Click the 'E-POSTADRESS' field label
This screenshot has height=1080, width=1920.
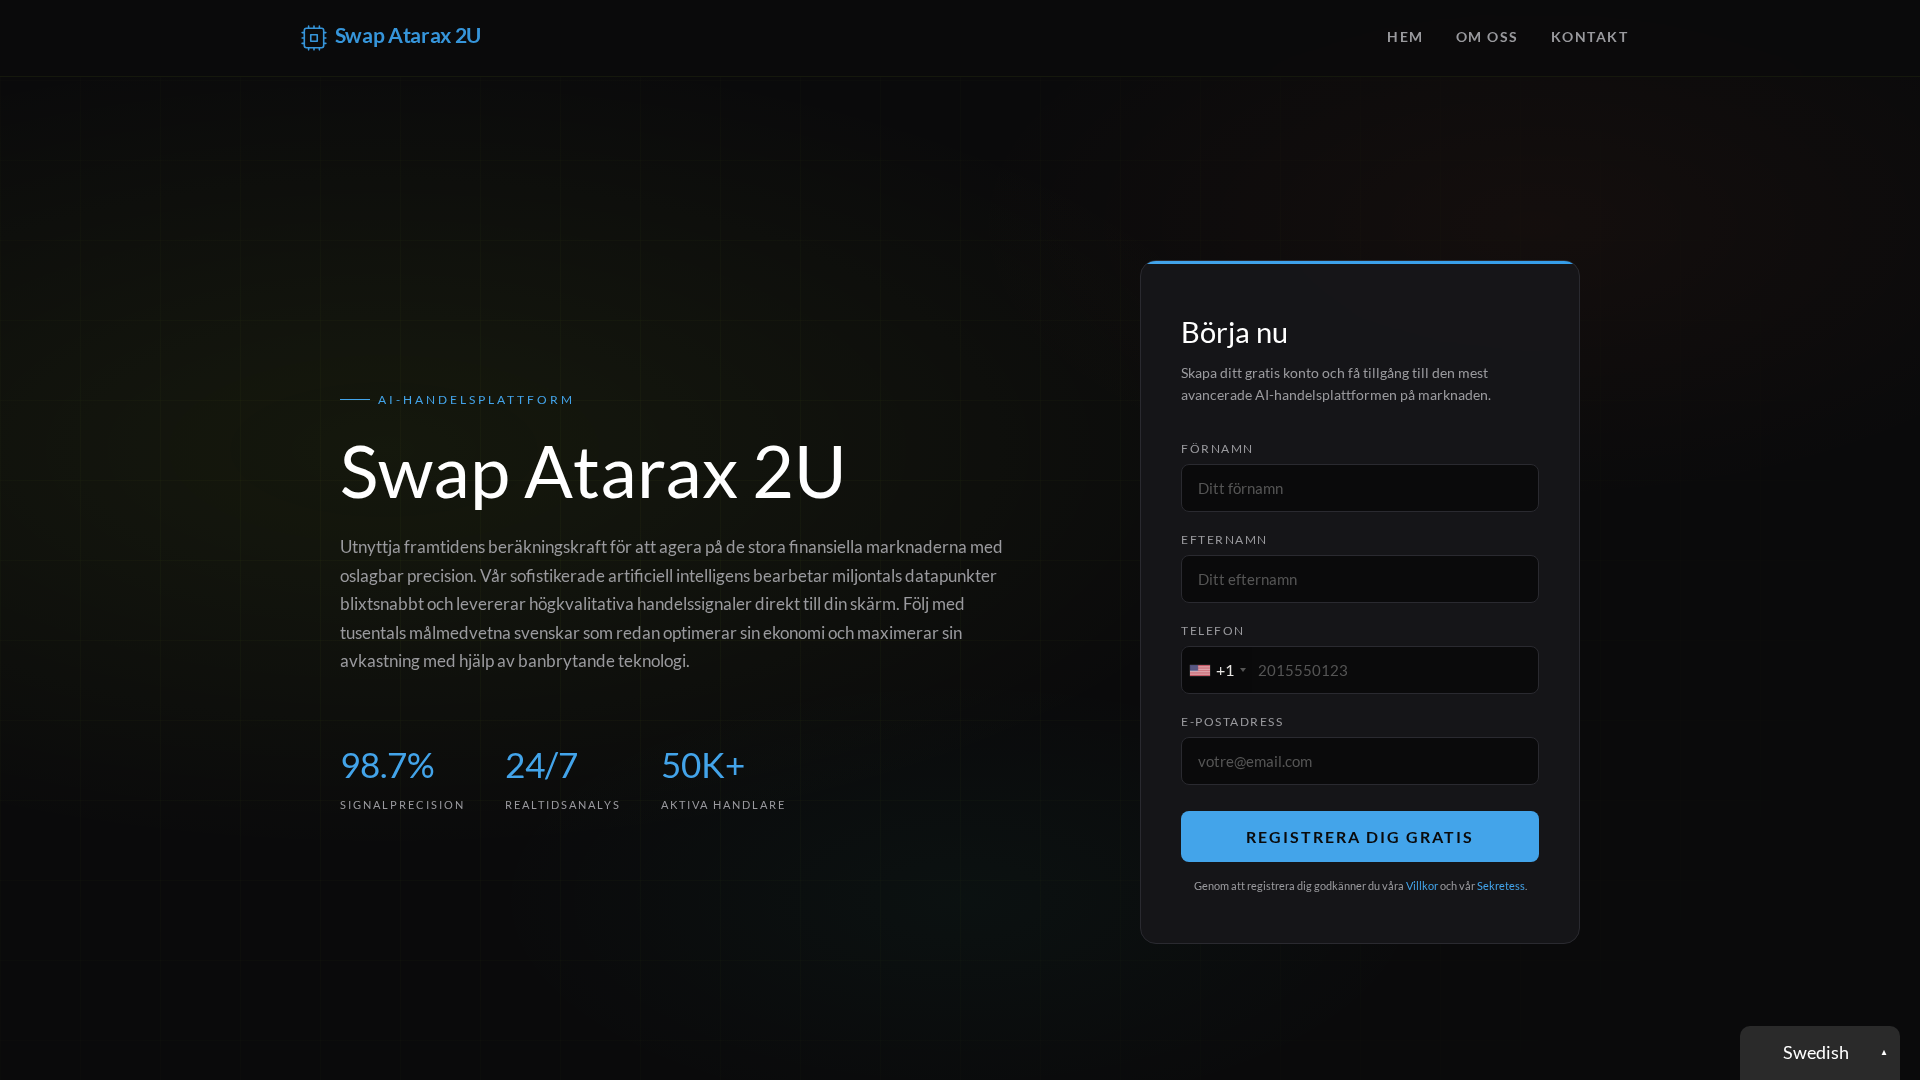tap(1232, 722)
